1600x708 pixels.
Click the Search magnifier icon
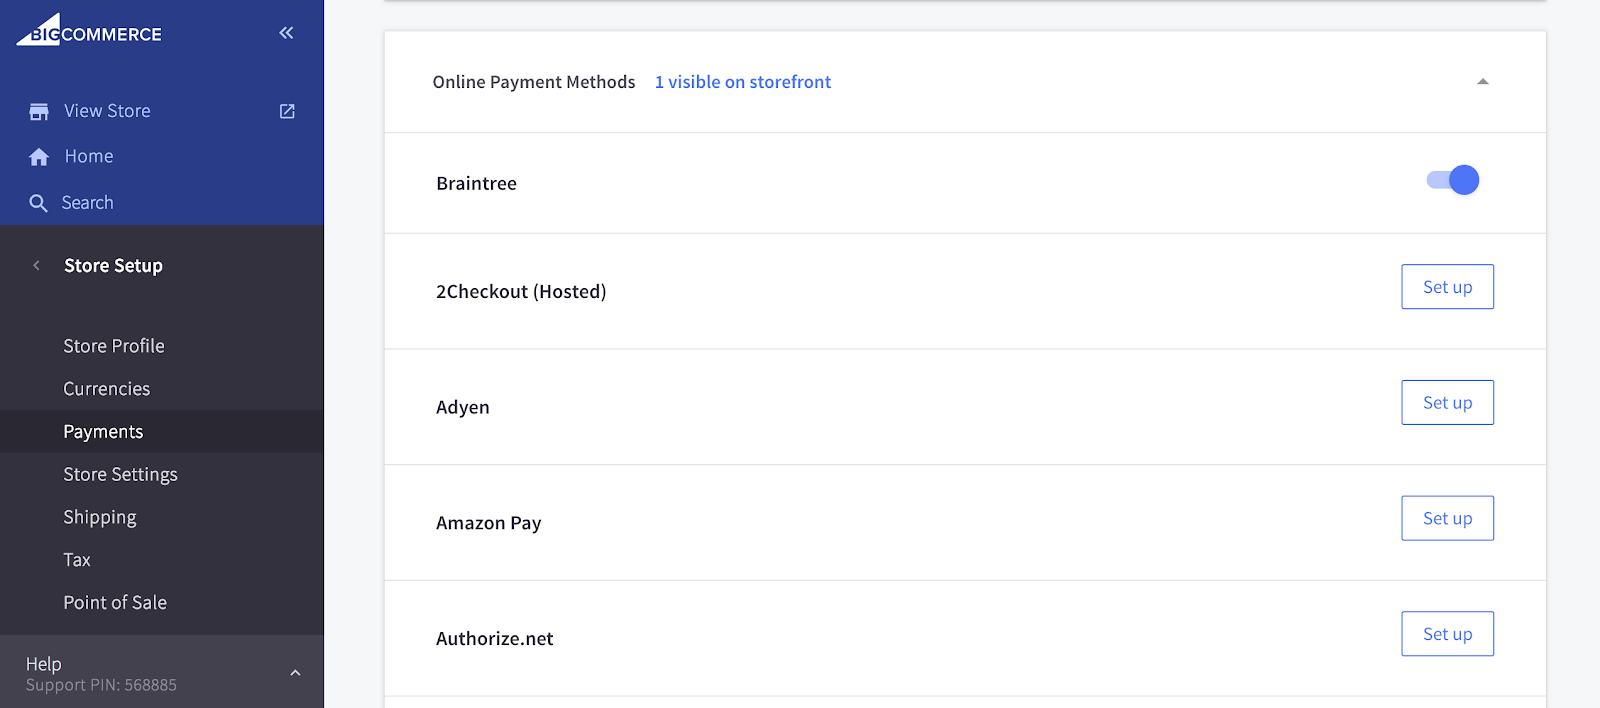[39, 203]
